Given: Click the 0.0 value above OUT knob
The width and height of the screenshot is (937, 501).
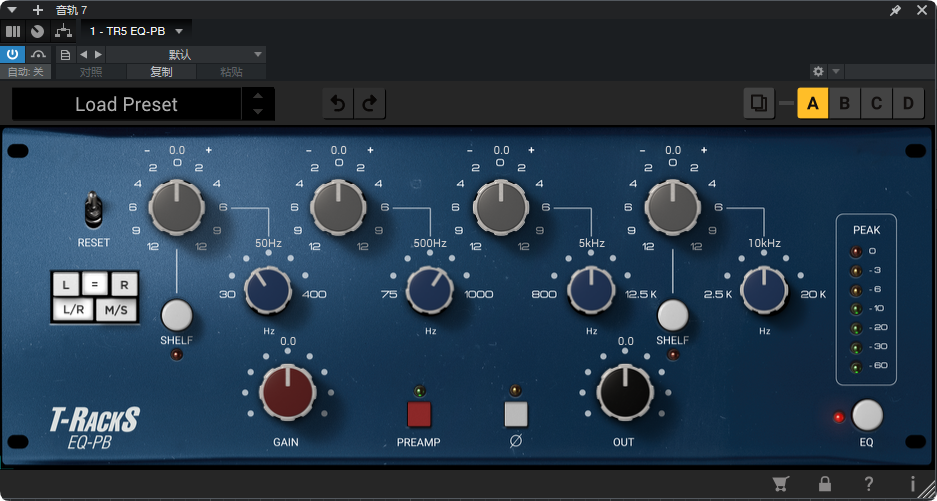Looking at the screenshot, I should tap(626, 341).
